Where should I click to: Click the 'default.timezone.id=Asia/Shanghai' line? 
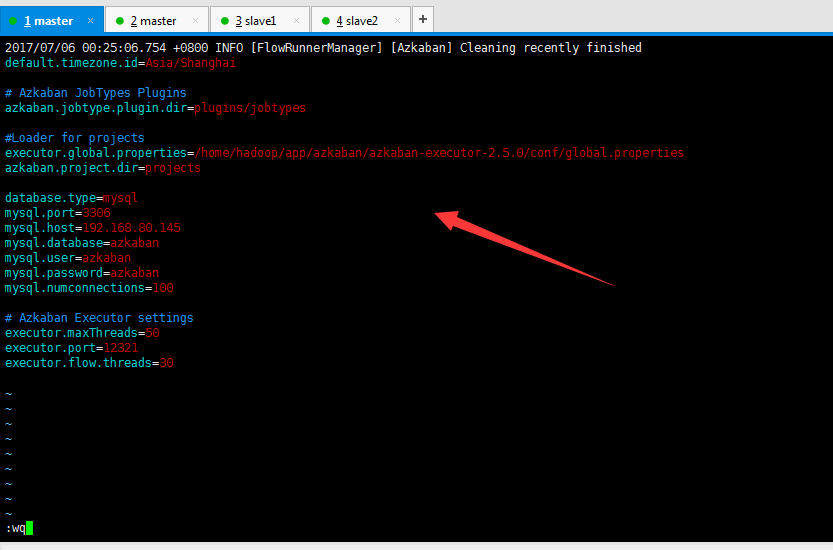point(120,63)
